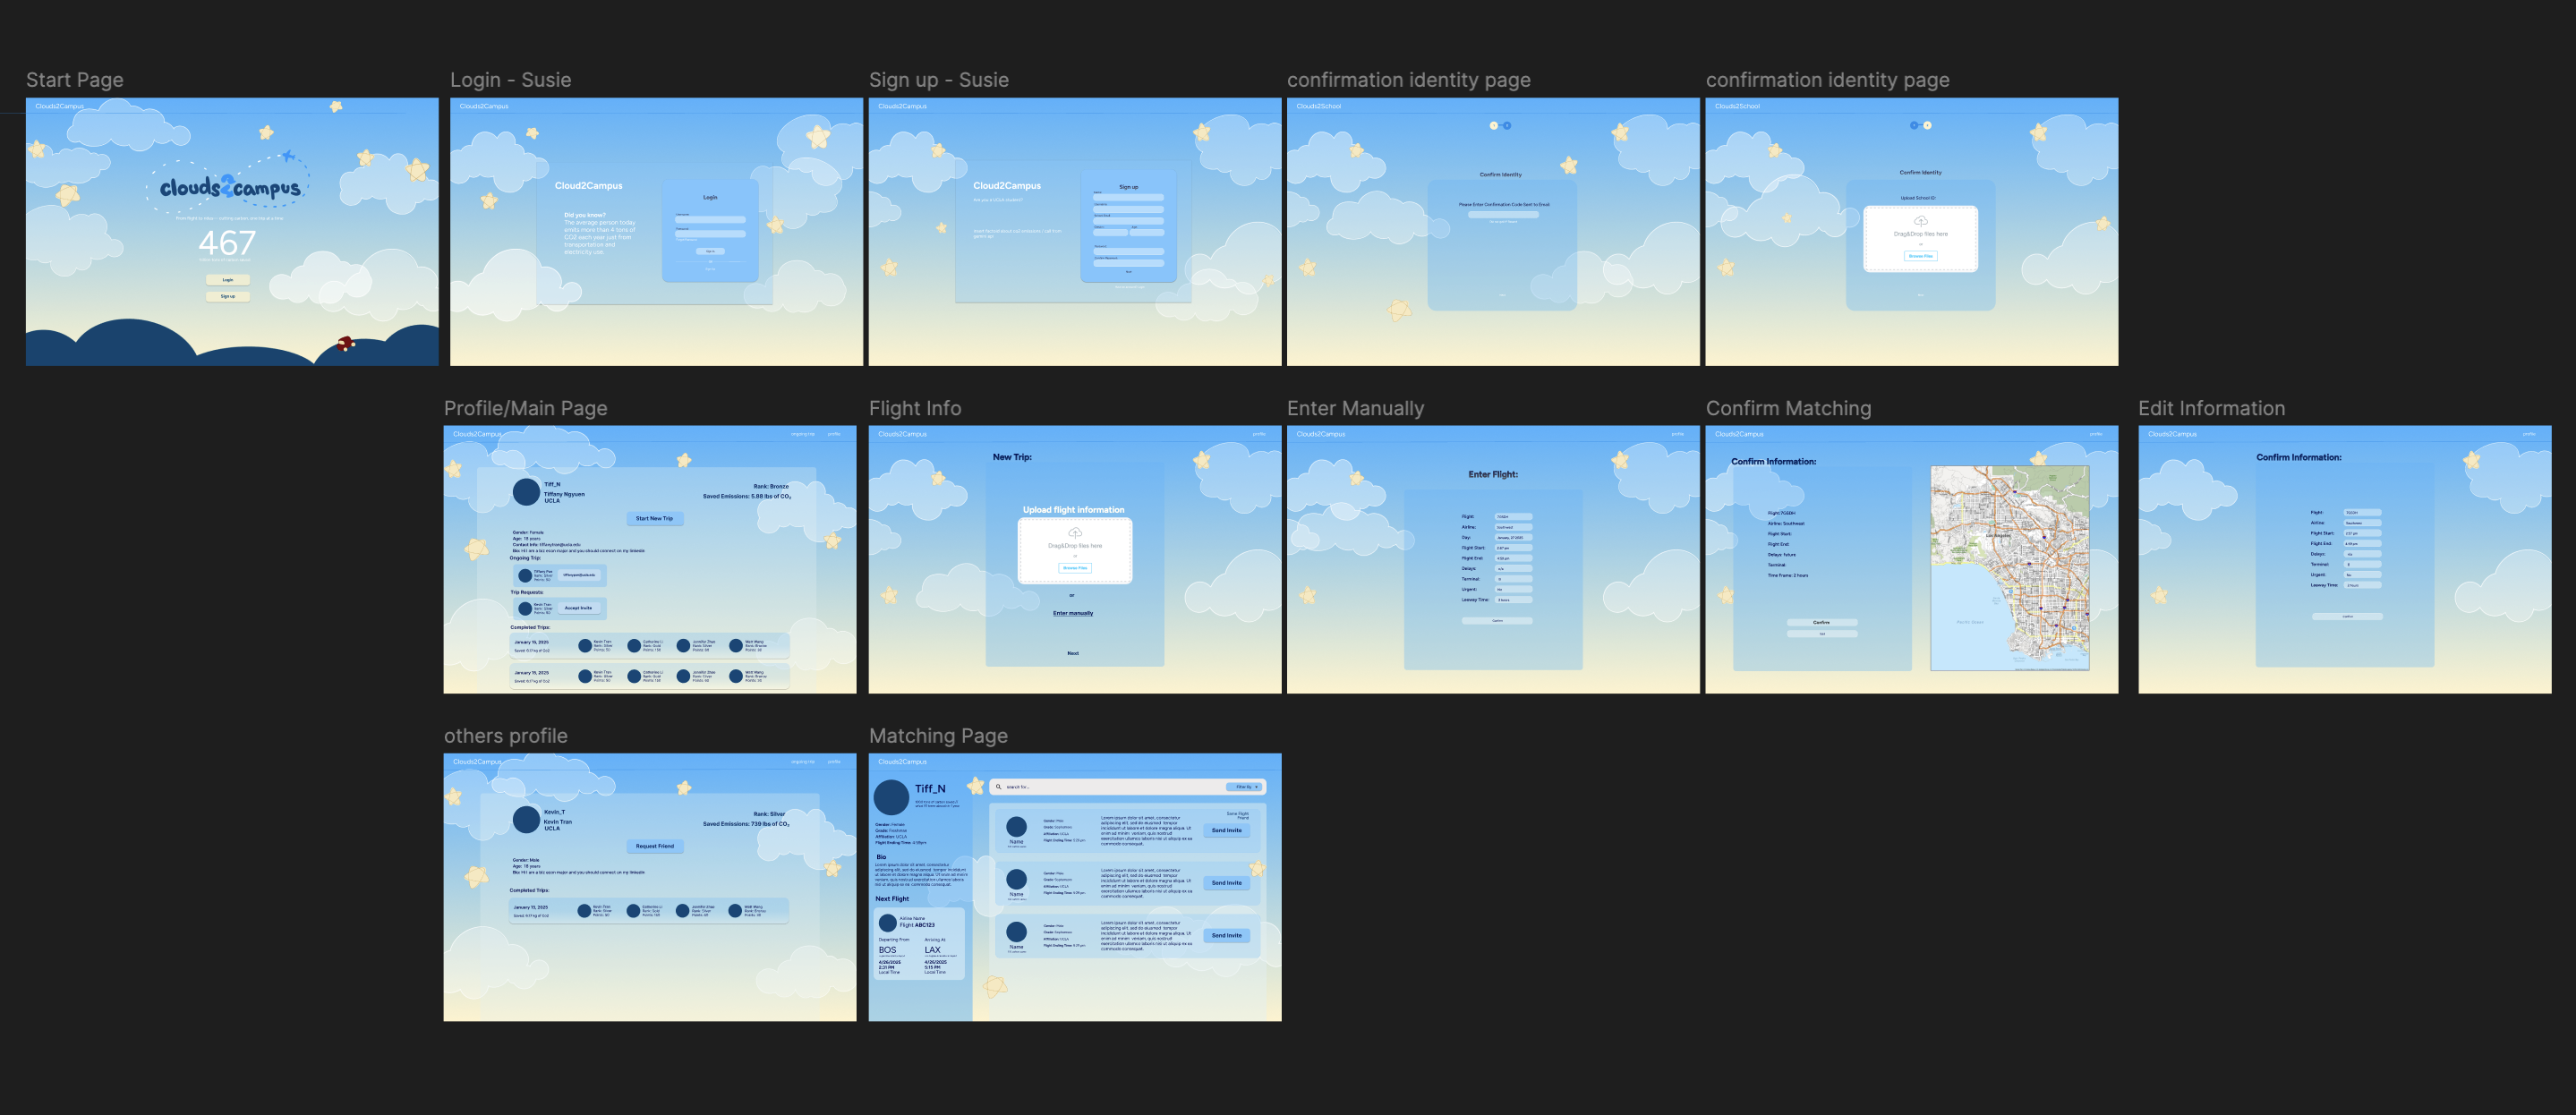Viewport: 2576px width, 1115px height.
Task: Click cloud upload icon in Flight Info frame
Action: click(x=1075, y=533)
